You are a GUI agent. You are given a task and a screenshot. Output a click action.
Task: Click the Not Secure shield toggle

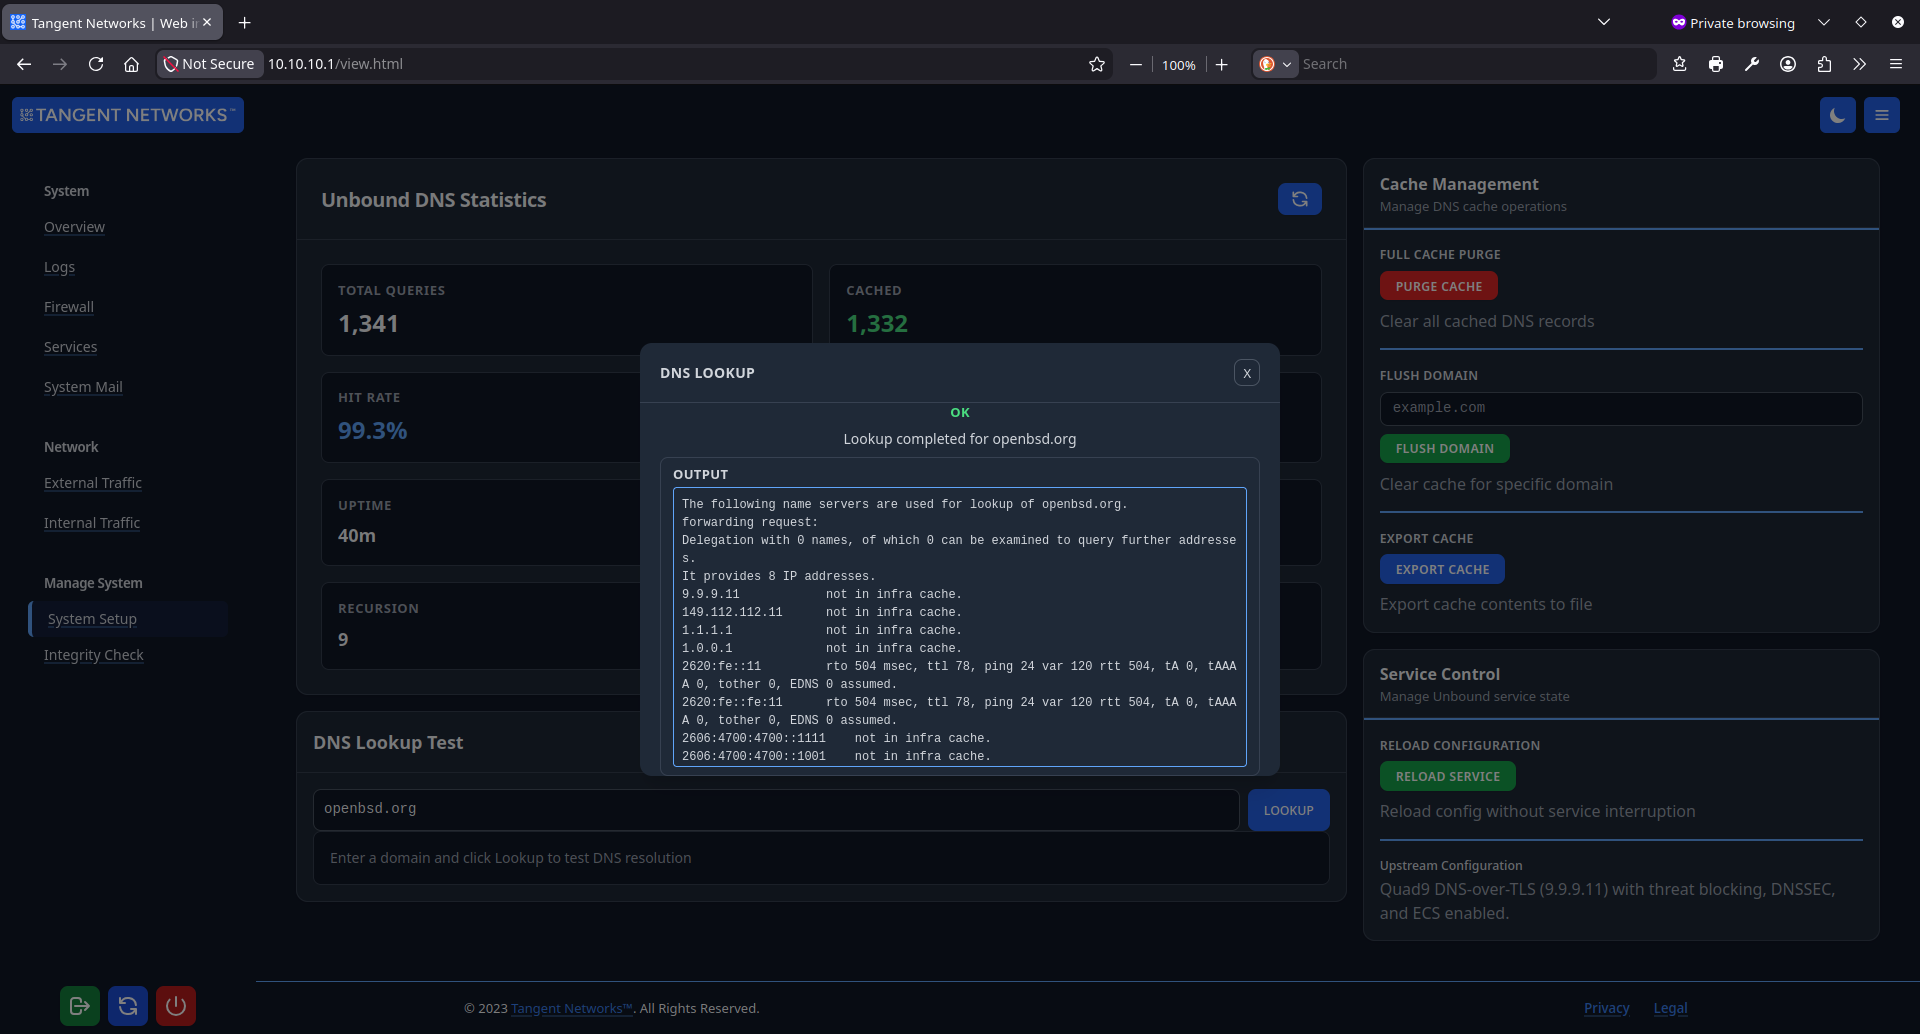point(209,63)
